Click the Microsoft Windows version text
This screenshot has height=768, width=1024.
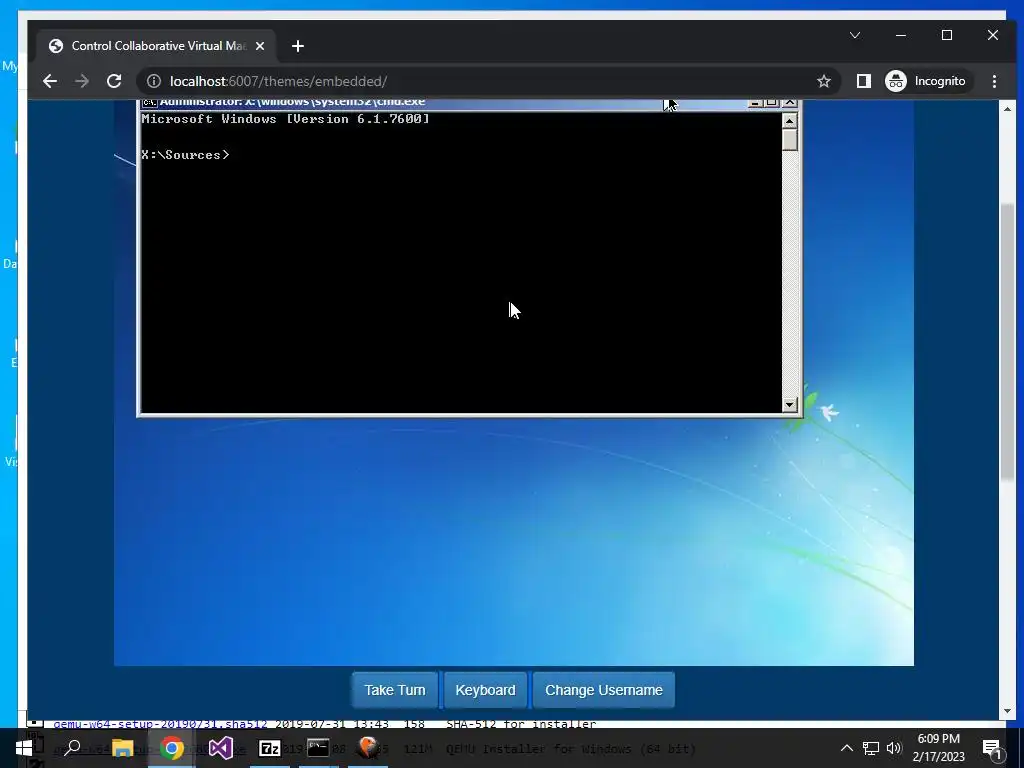click(x=285, y=119)
